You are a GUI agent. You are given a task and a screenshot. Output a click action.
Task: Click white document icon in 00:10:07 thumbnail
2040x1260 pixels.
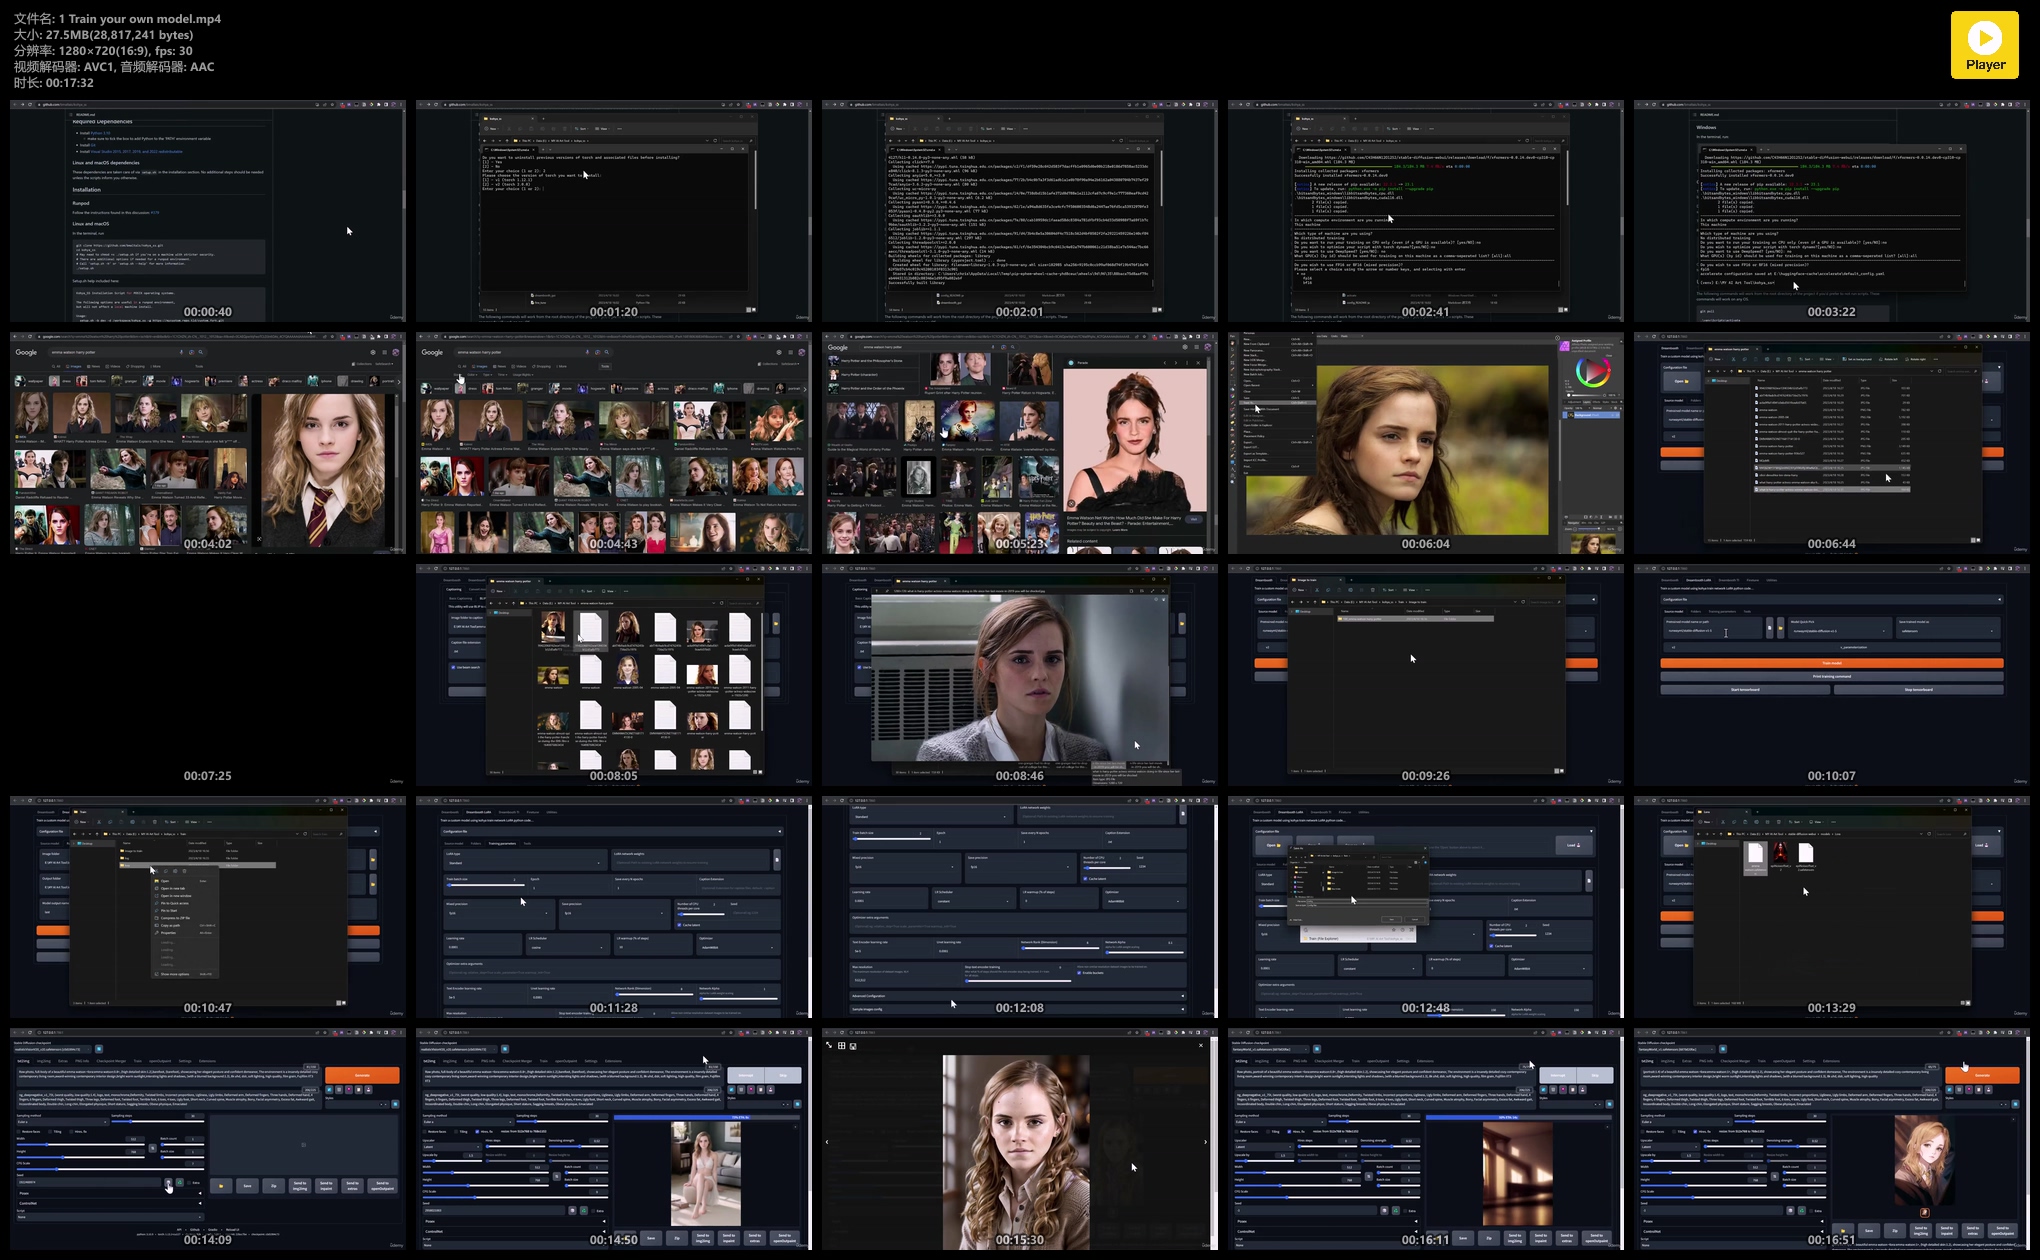(1770, 628)
